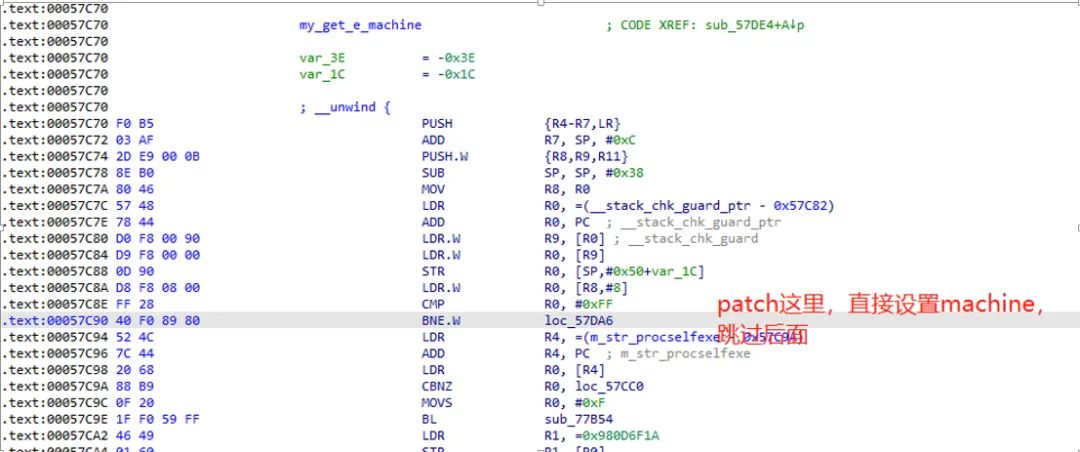The height and width of the screenshot is (452, 1080).
Task: Select opcode bytes 40 F0 89 80
Action: [156, 321]
